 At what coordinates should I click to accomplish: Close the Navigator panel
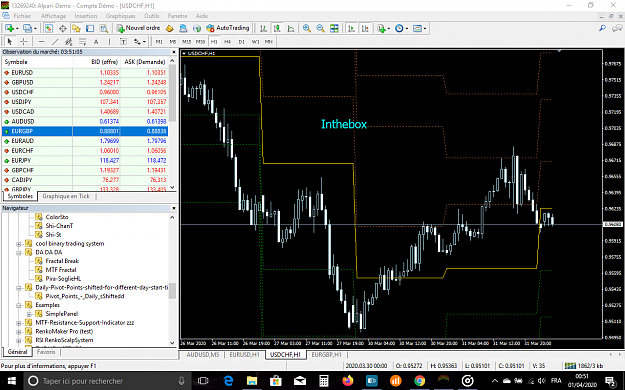[x=173, y=208]
